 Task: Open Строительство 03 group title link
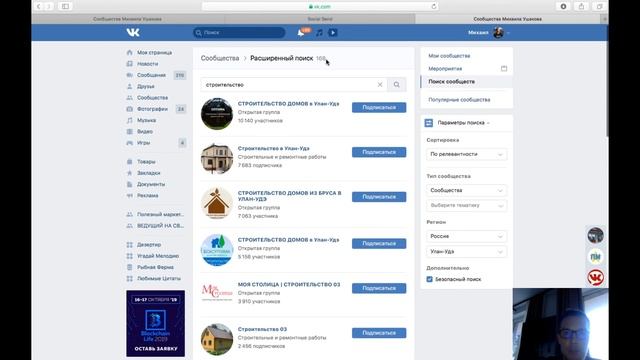[262, 329]
